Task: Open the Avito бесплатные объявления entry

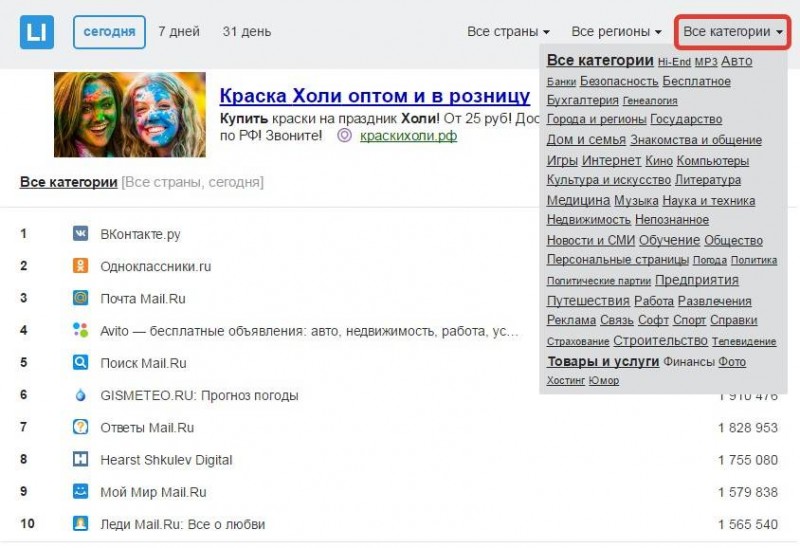Action: pyautogui.click(x=309, y=331)
